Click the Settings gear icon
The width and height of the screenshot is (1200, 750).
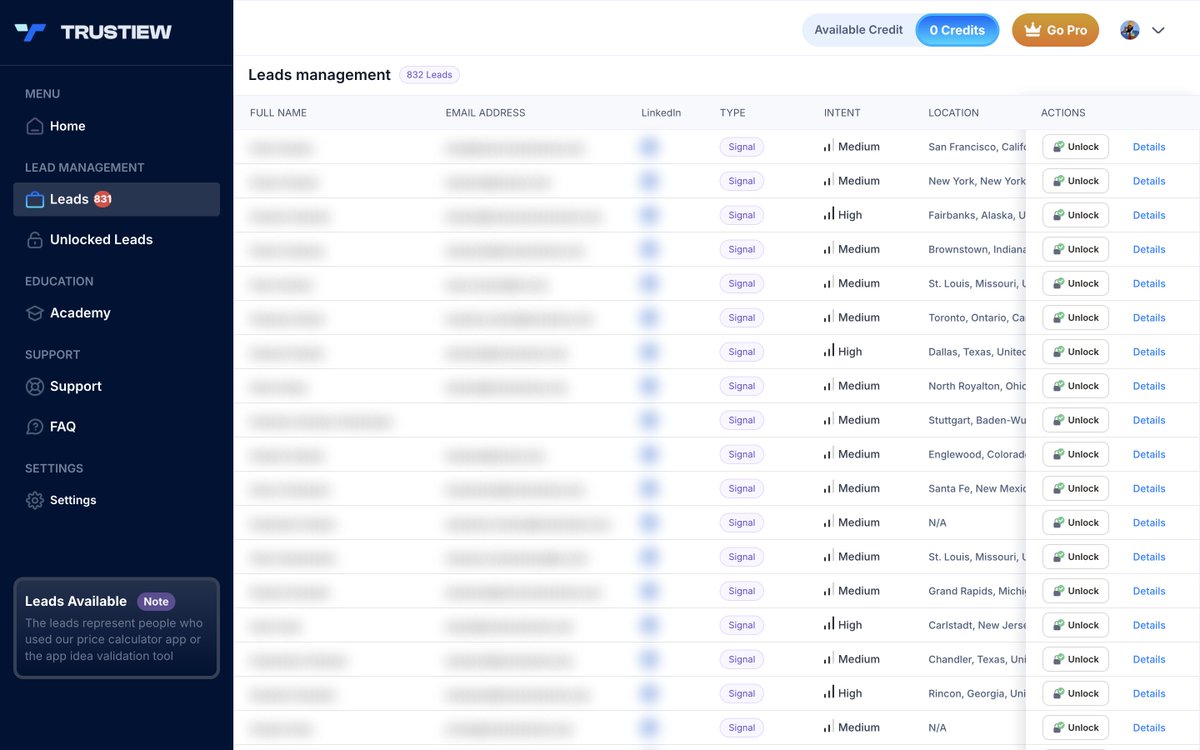[x=35, y=500]
